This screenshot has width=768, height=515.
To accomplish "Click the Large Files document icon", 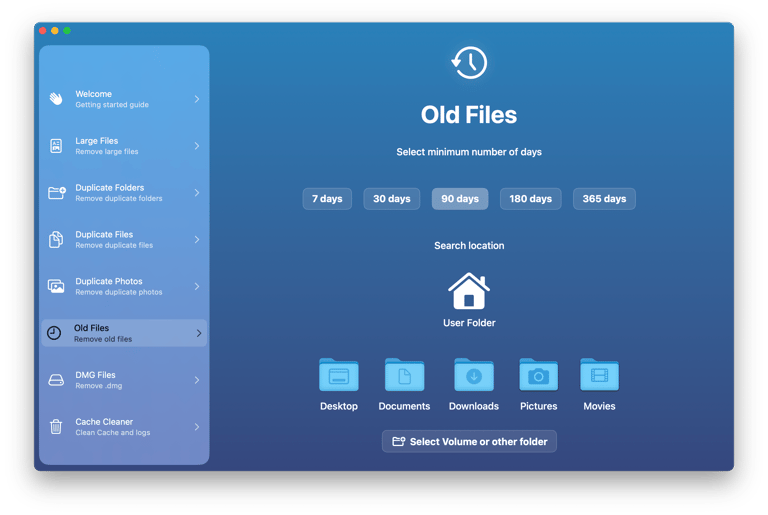I will point(56,146).
